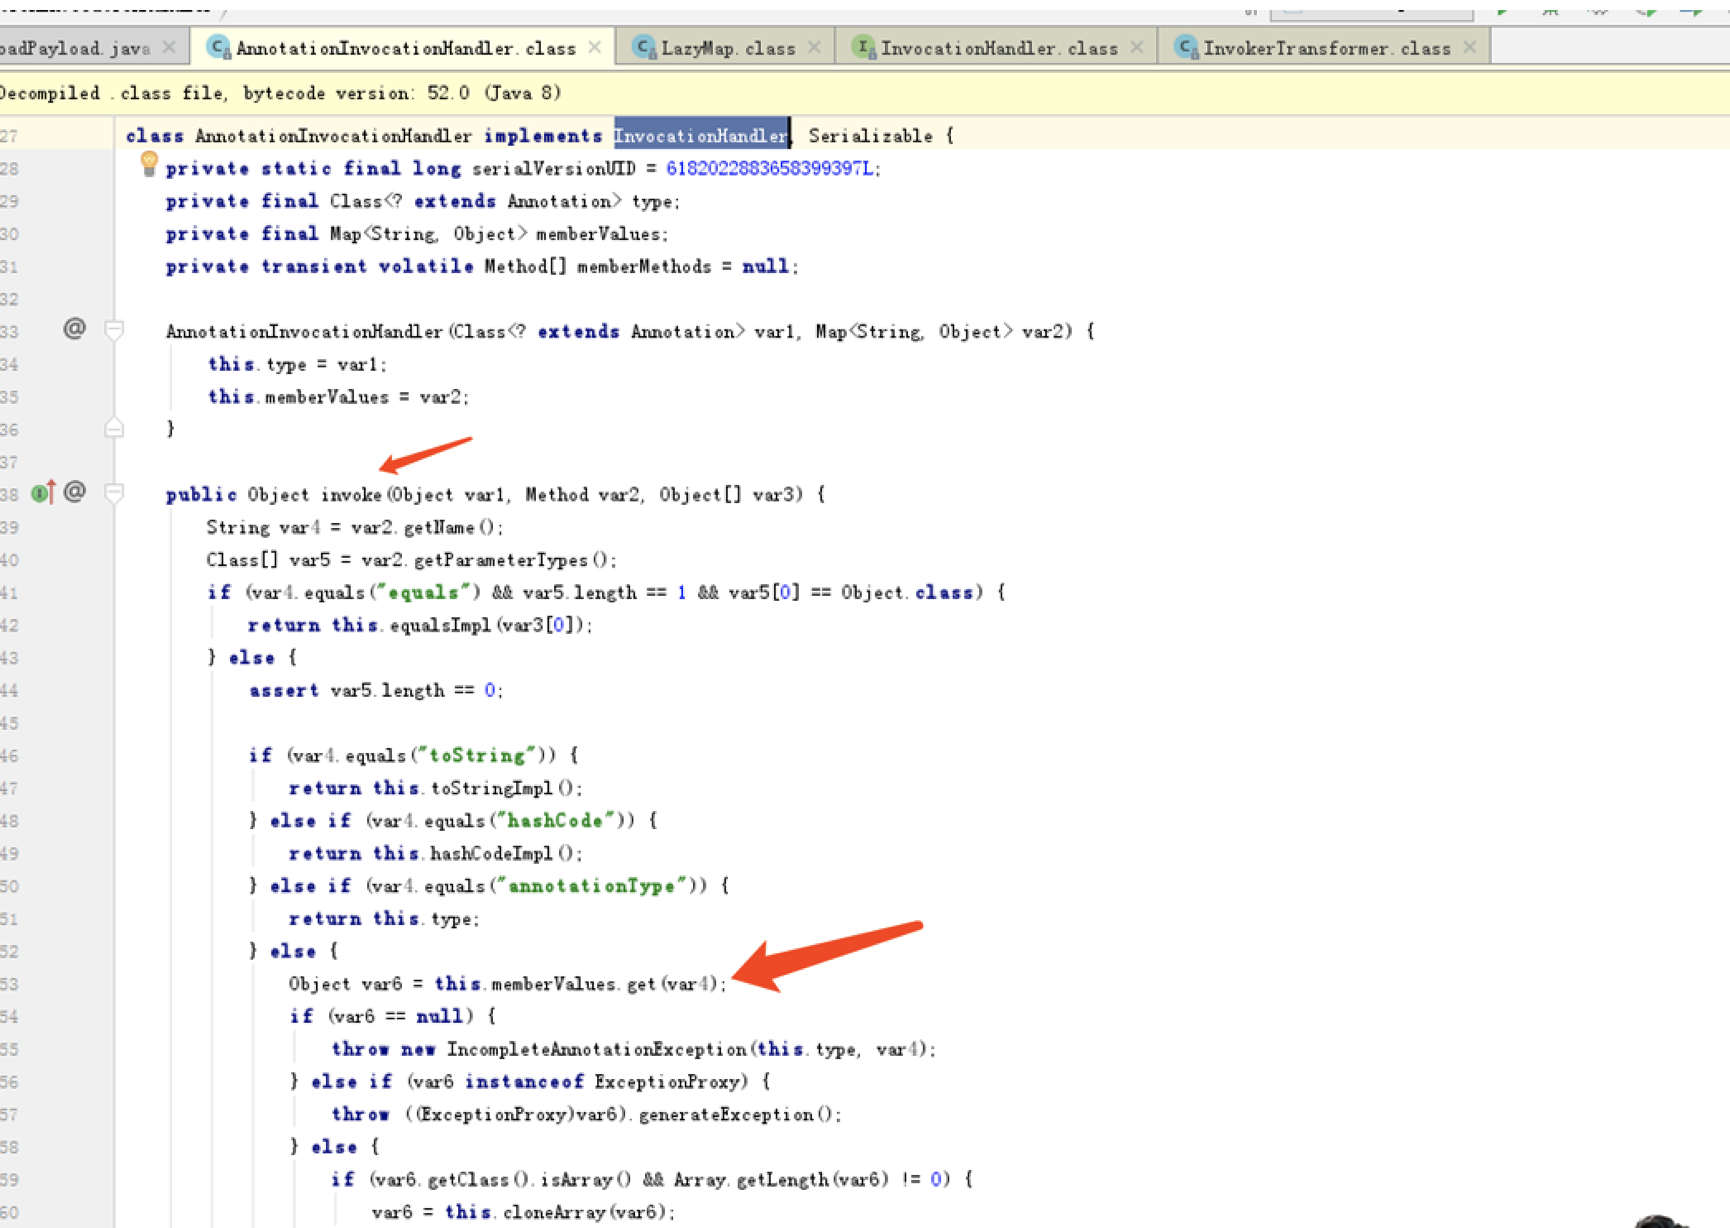The width and height of the screenshot is (1730, 1228).
Task: Click the equalsImpl method call
Action: [439, 626]
